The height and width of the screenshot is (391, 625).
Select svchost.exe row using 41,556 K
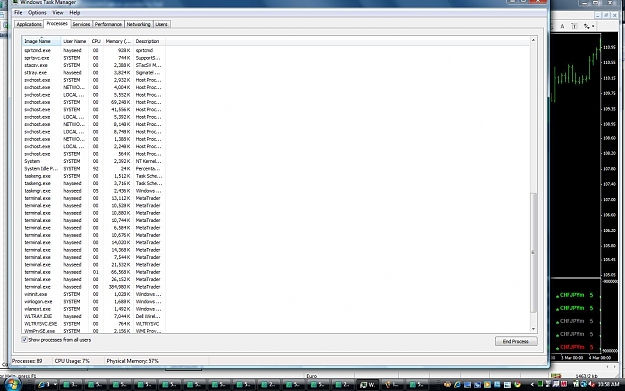93,110
